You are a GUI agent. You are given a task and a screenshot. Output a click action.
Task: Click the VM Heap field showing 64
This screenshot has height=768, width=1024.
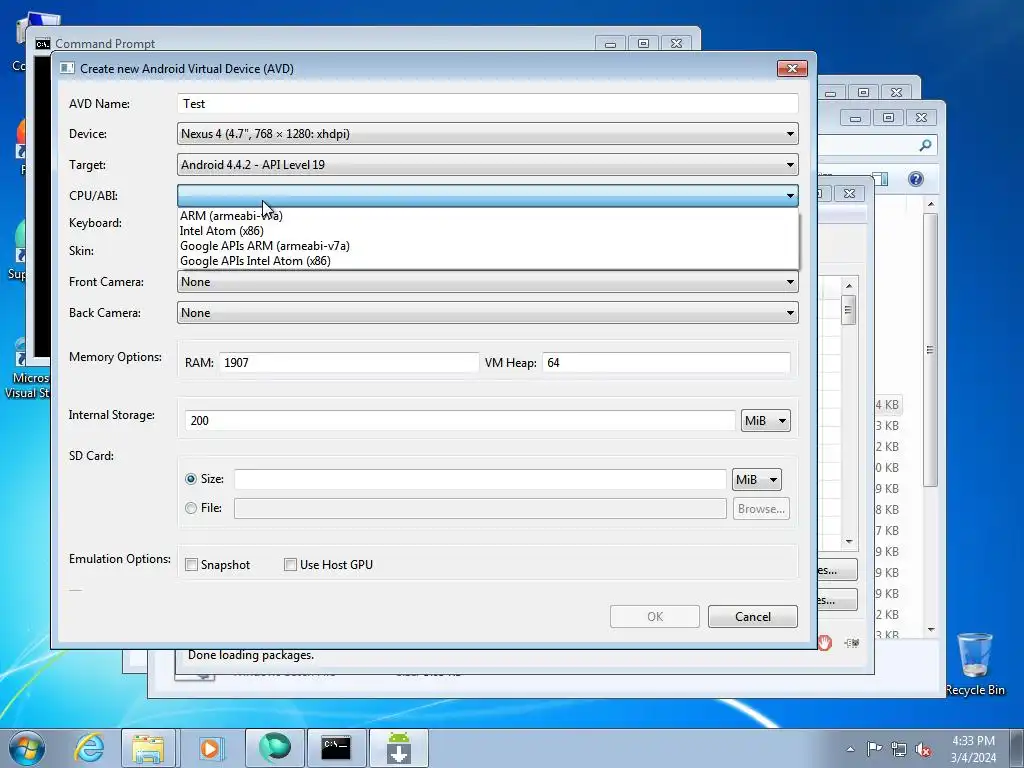(x=666, y=362)
